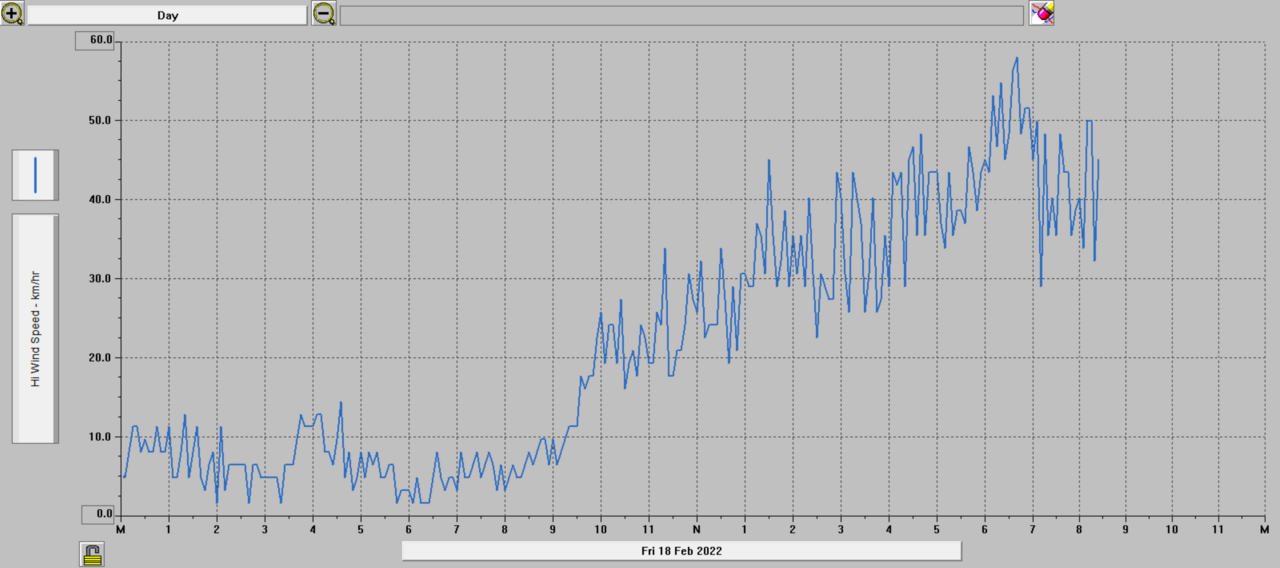Click the Hi Wind Speed - km/hr label

[35, 328]
